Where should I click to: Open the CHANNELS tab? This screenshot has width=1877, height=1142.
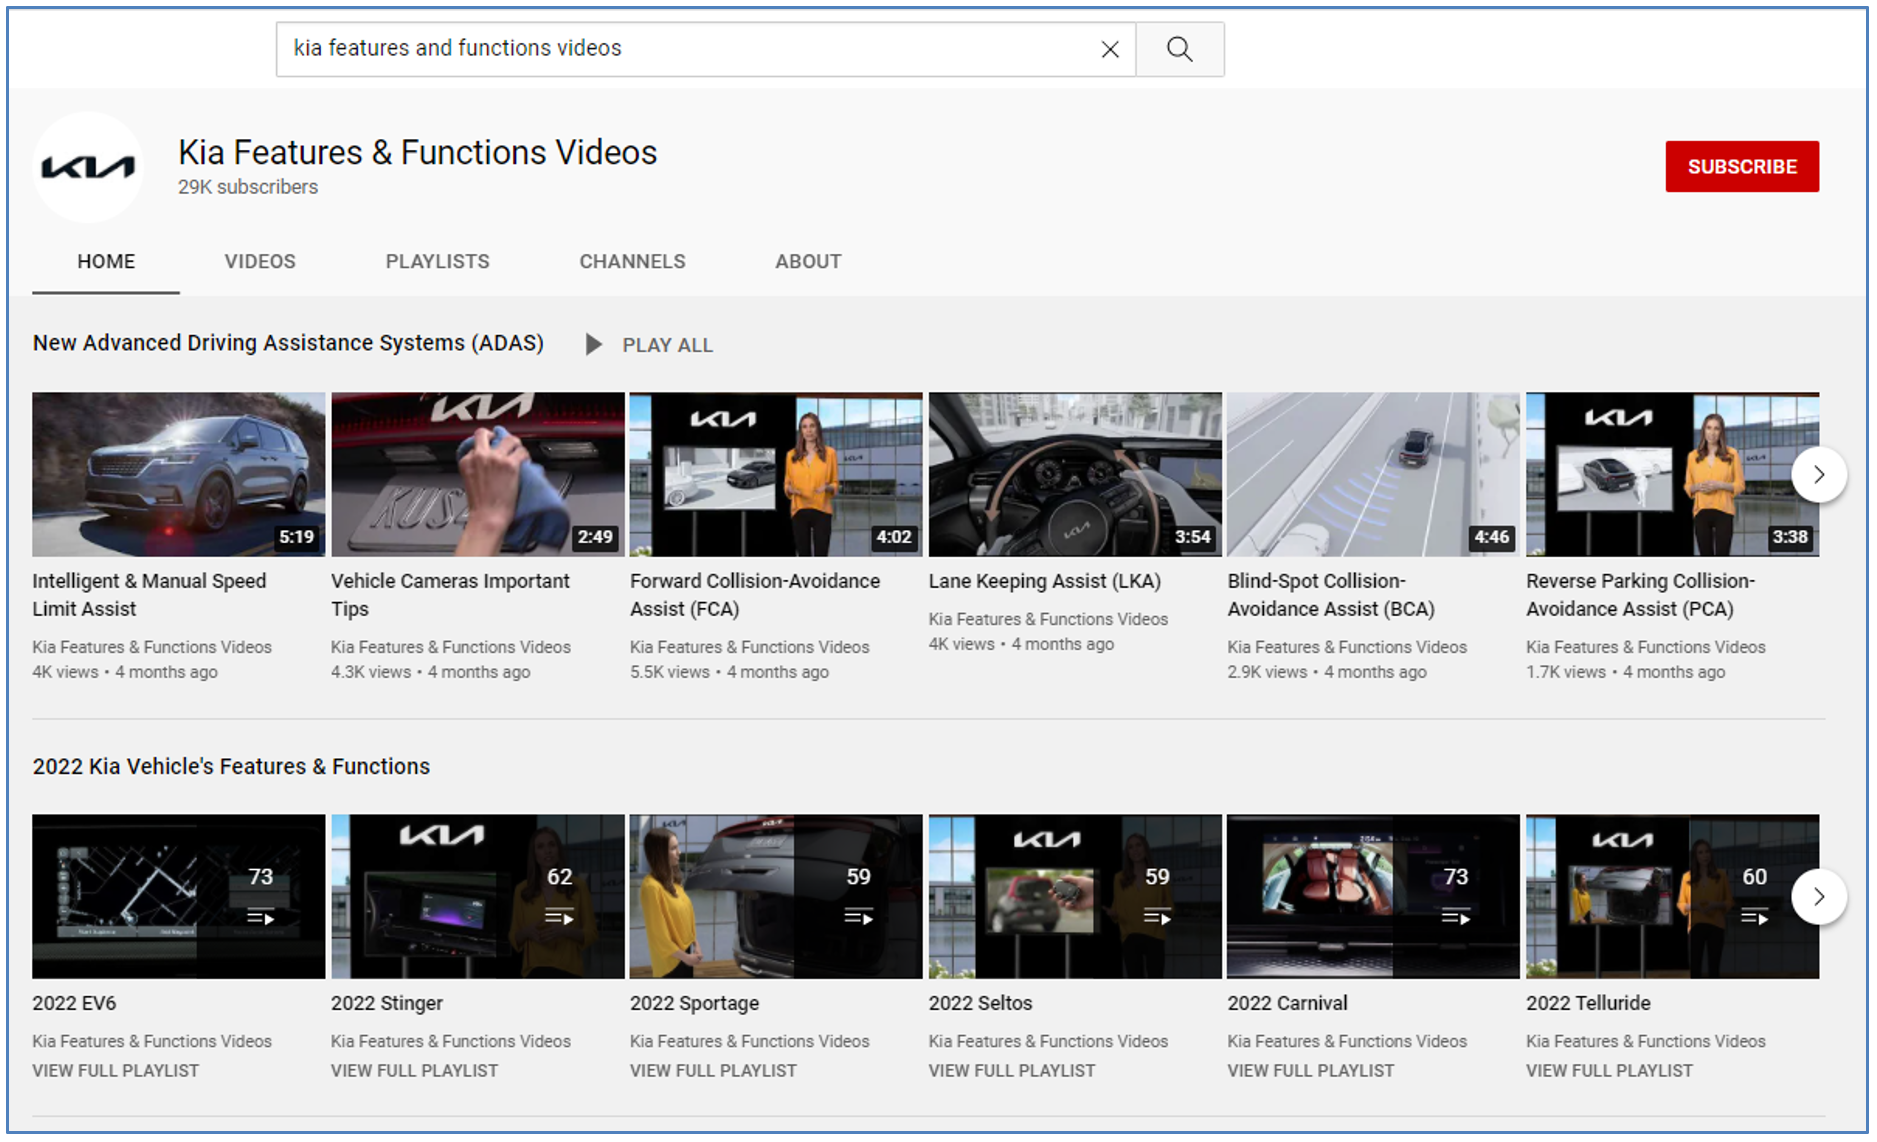tap(632, 261)
